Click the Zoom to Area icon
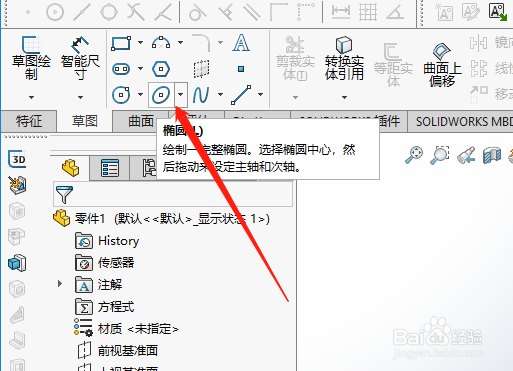This screenshot has height=371, width=513. pyautogui.click(x=439, y=155)
